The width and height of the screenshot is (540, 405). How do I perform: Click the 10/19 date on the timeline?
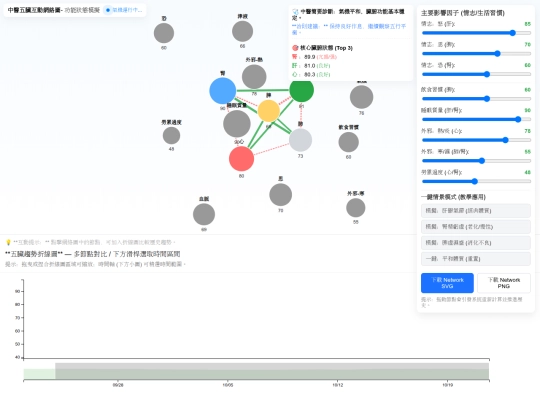(447, 385)
